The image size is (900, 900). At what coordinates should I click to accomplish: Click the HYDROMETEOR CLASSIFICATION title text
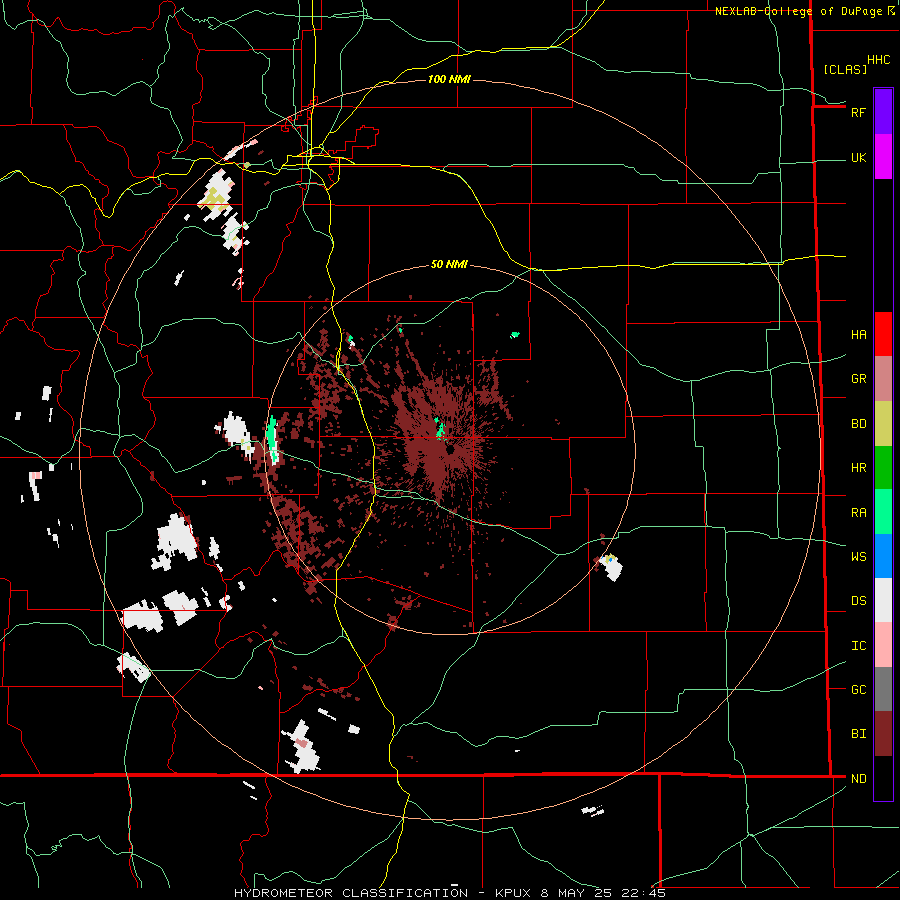pyautogui.click(x=351, y=893)
